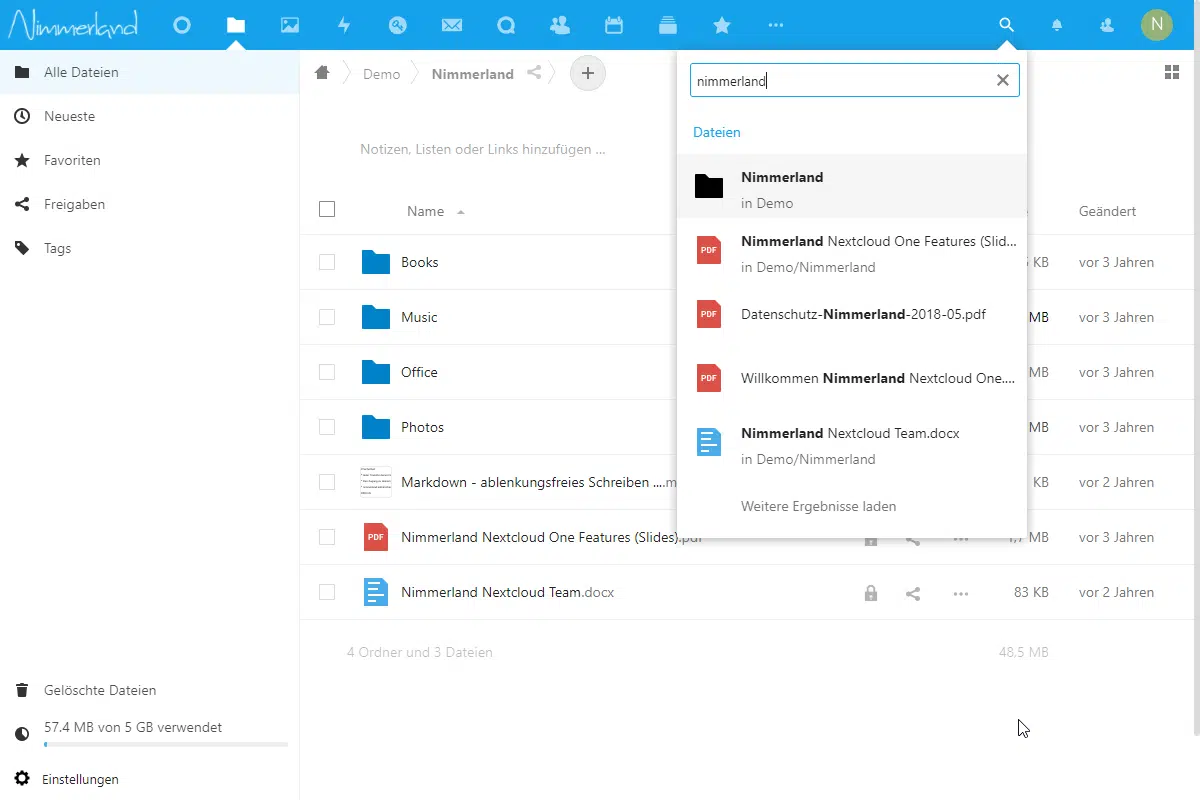The height and width of the screenshot is (800, 1200).
Task: Toggle the select-all checkbox in header
Action: 327,209
